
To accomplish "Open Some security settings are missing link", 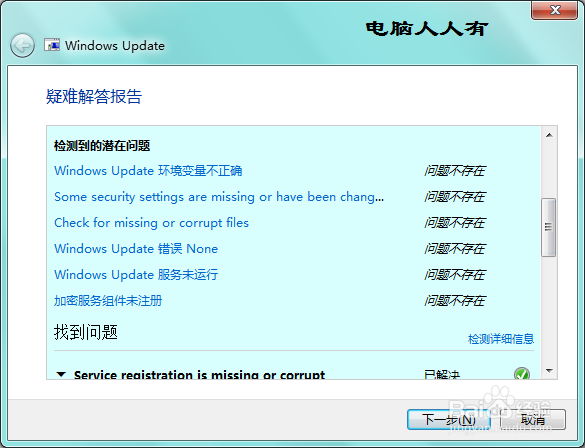I will tap(219, 197).
